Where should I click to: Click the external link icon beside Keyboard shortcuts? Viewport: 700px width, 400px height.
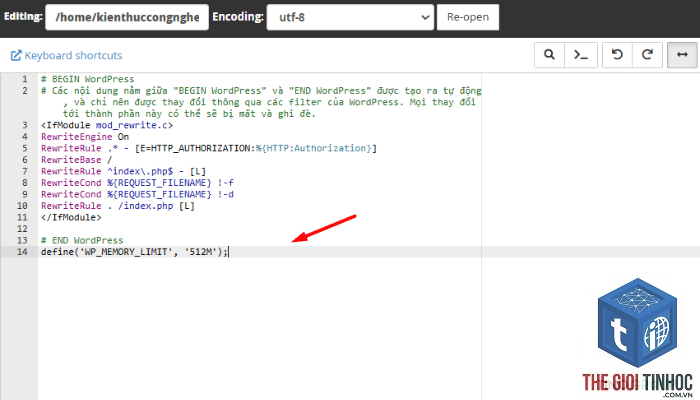[16, 55]
